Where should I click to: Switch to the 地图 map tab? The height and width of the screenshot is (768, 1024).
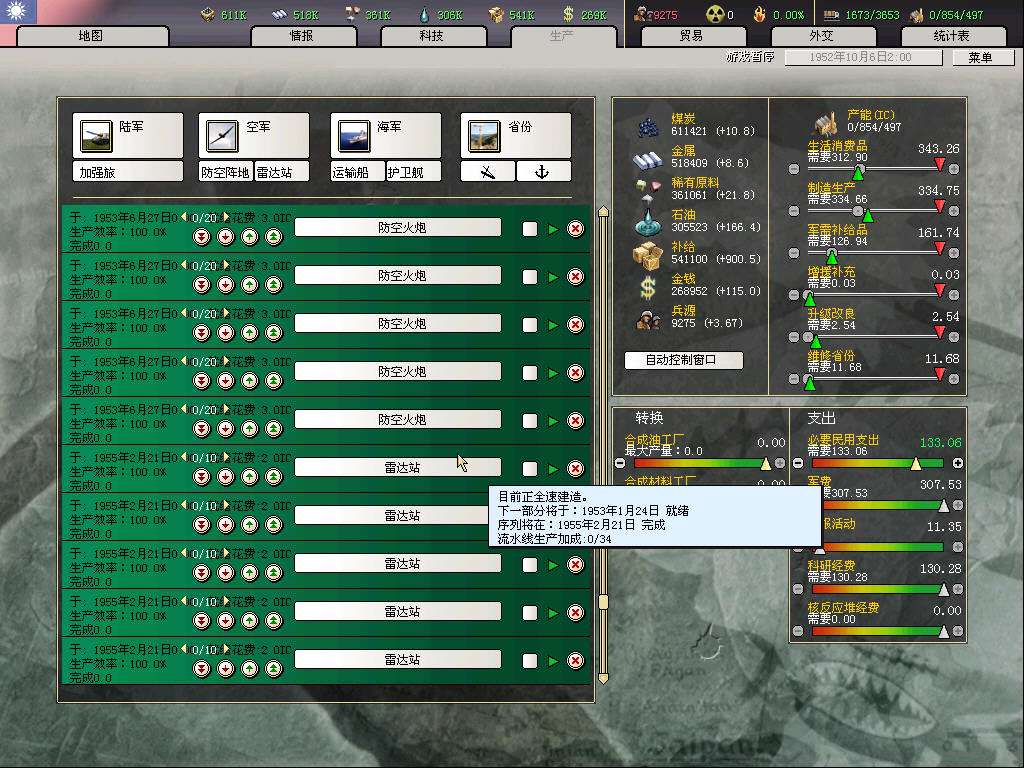[x=91, y=36]
